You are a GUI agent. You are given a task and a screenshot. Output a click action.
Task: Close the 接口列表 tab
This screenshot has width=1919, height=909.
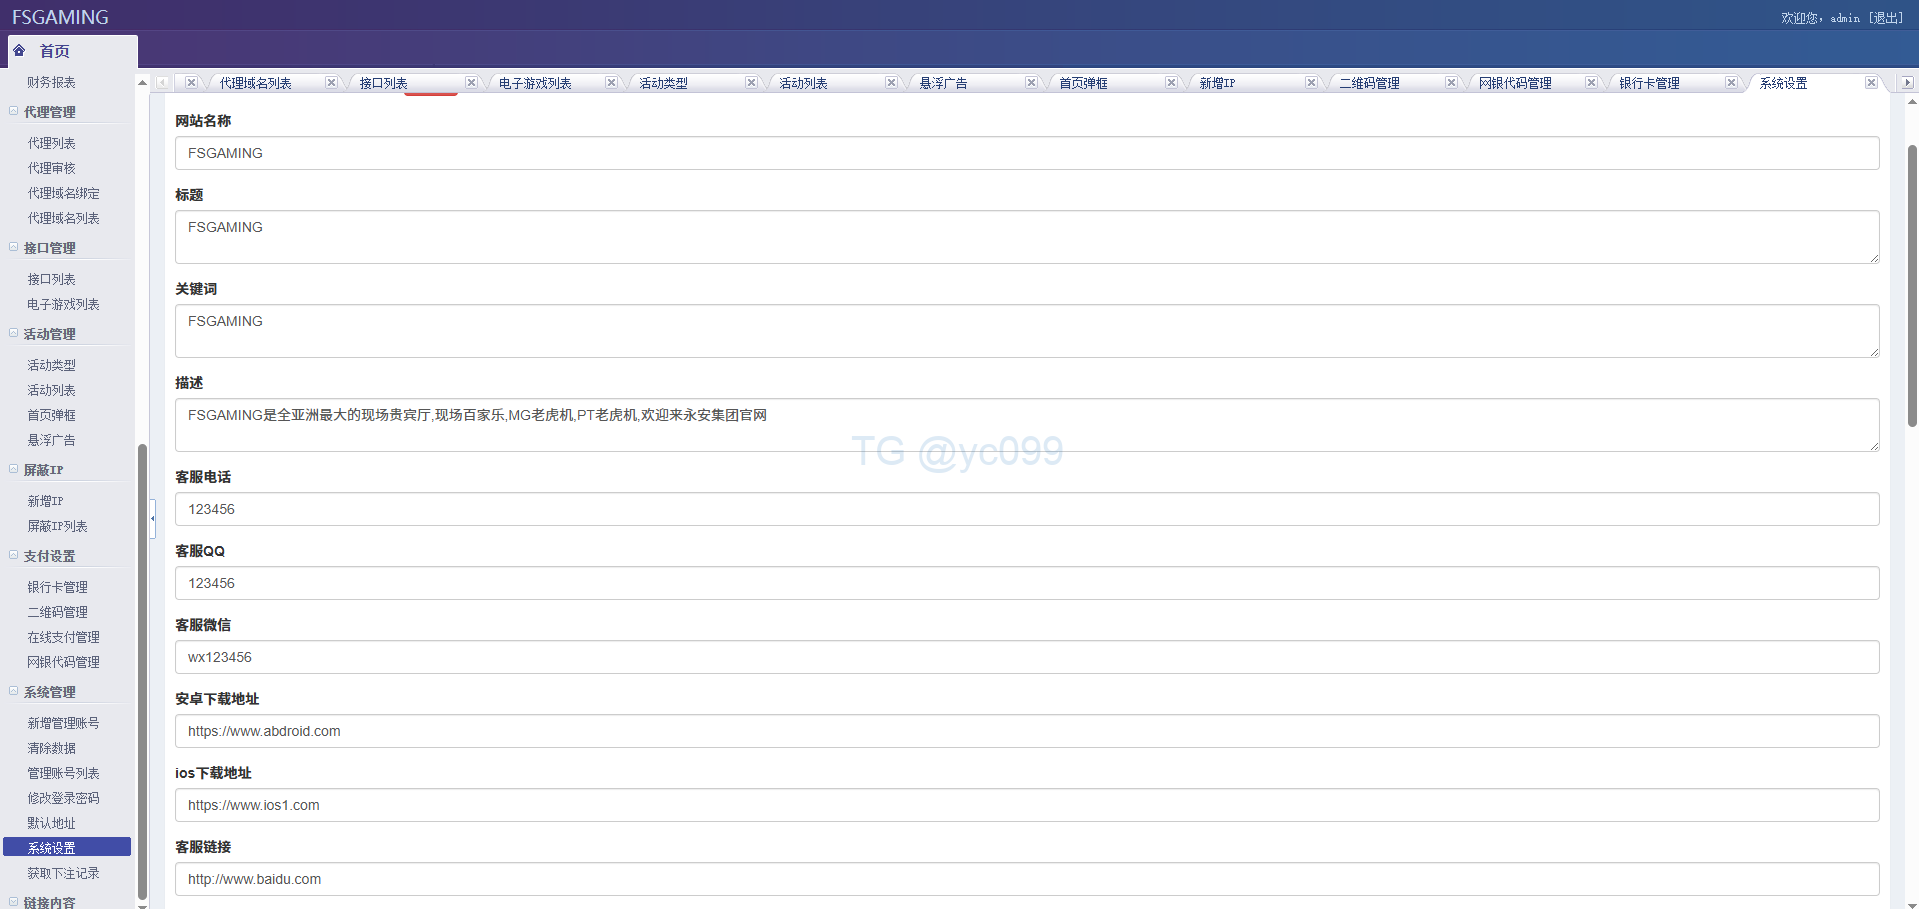pos(471,83)
